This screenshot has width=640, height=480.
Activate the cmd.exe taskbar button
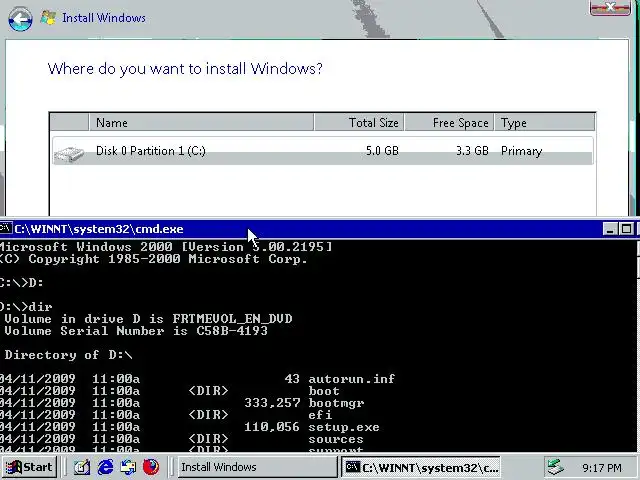[421, 467]
